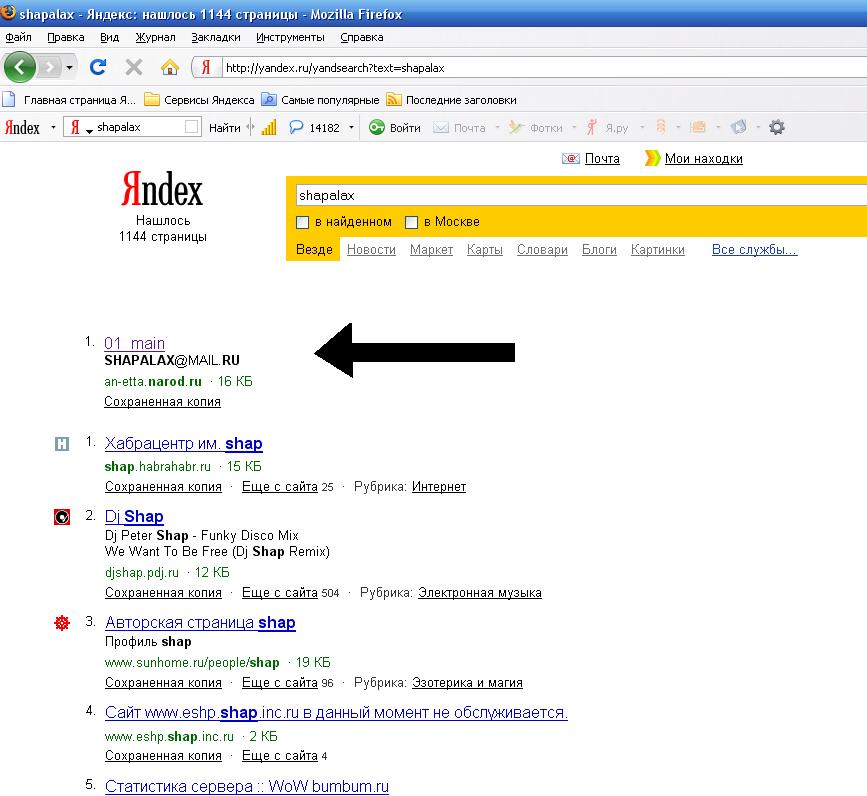Click the yellow signal-bars icon on Yandex toolbar

[x=269, y=128]
